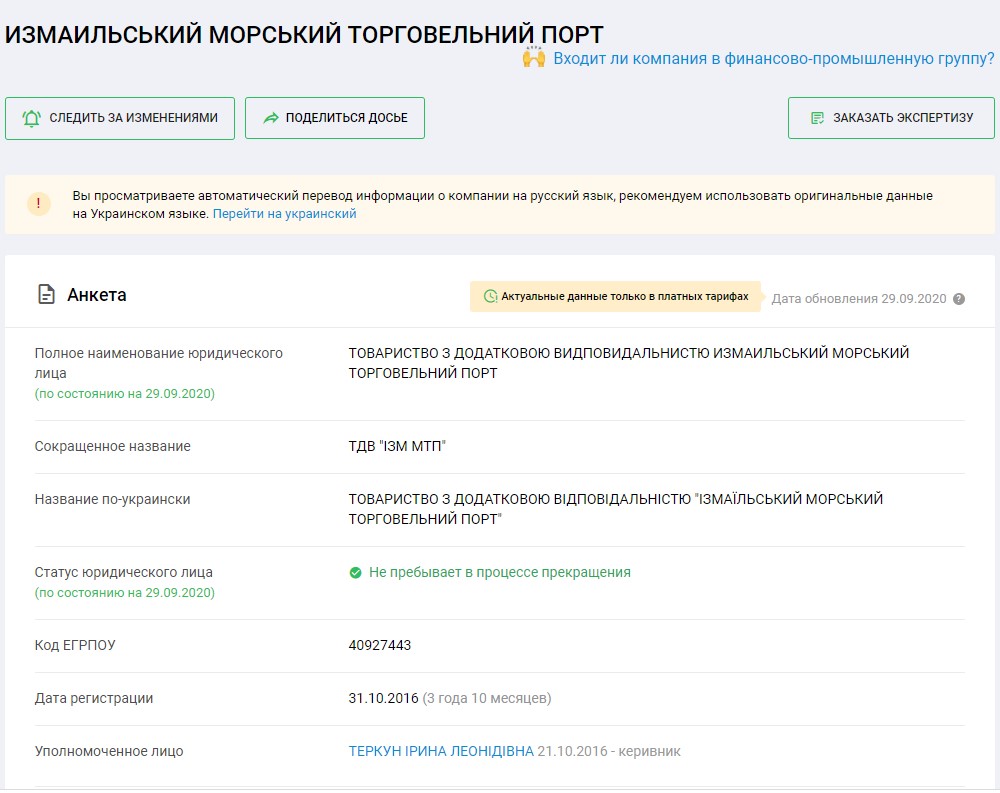The height and width of the screenshot is (793, 1000).
Task: Click 21.10.2016 - керивник text
Action: 609,751
